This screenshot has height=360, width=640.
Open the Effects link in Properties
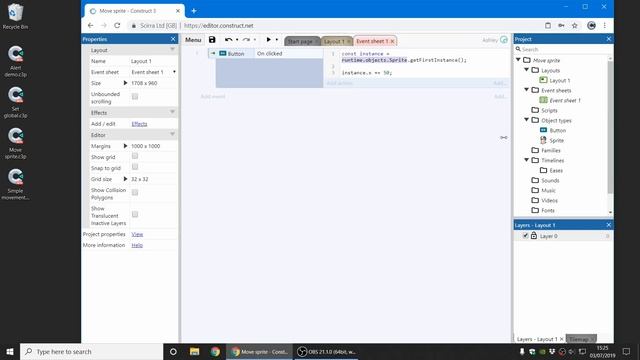139,124
